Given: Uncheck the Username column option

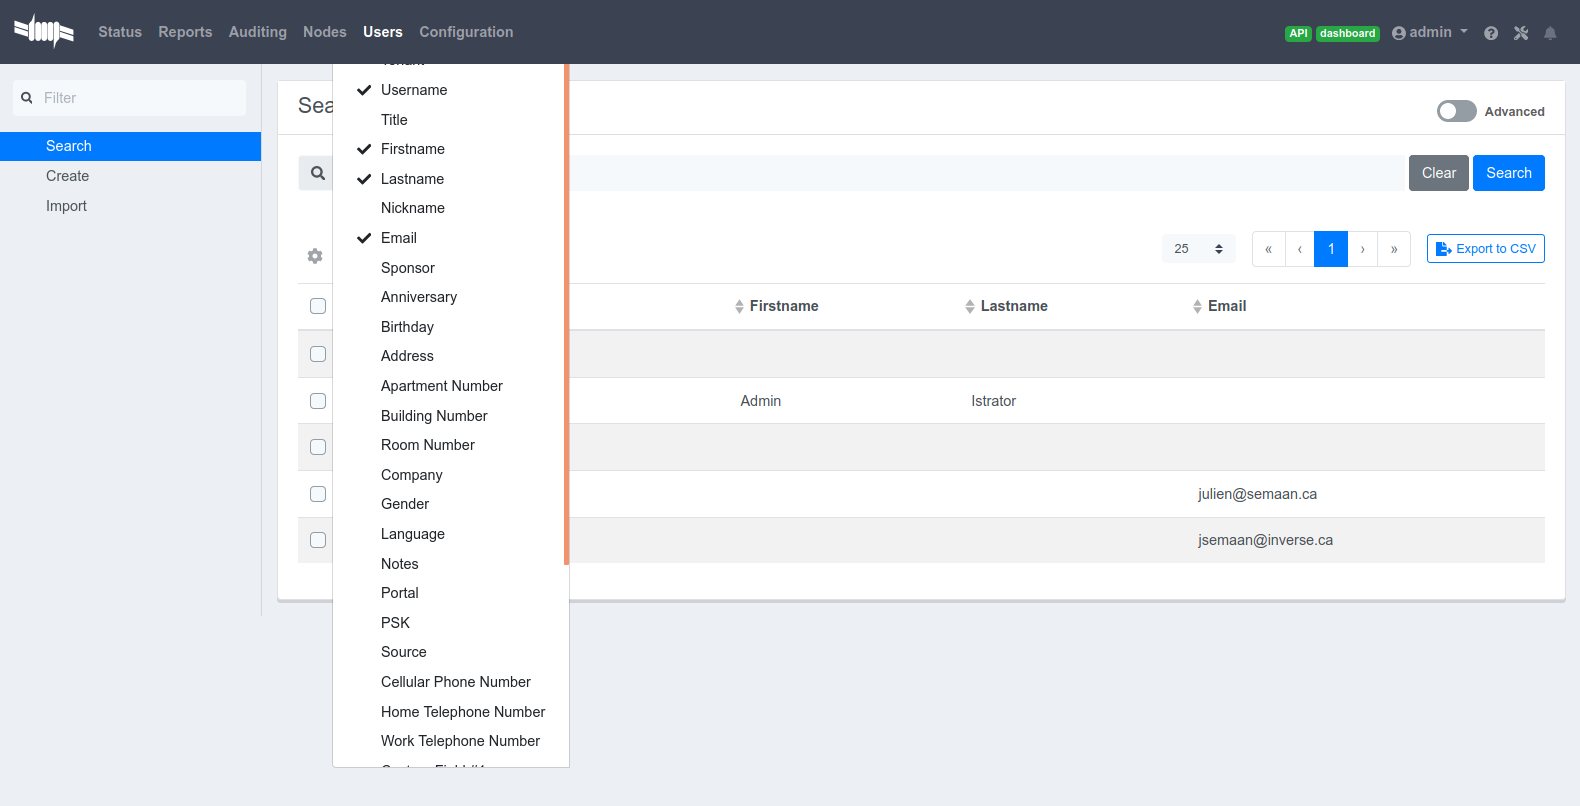Looking at the screenshot, I should tap(450, 90).
